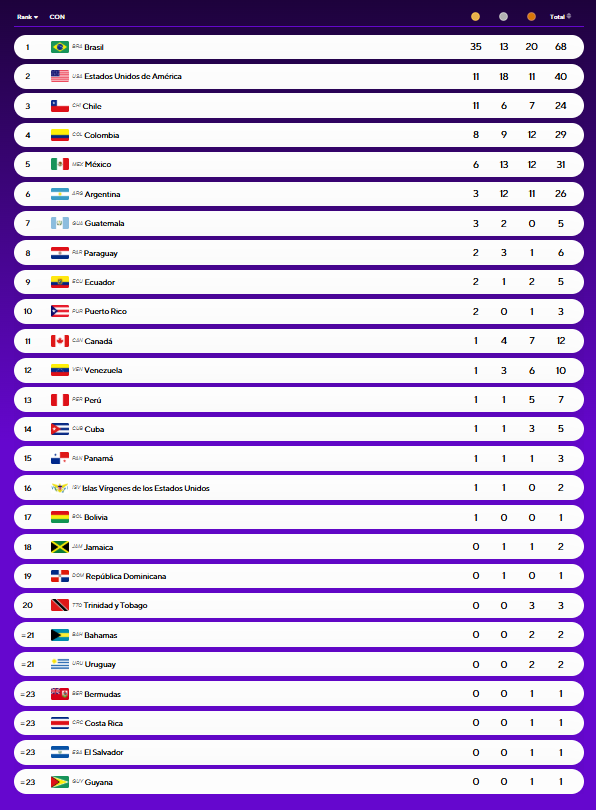Open the Estados Unidos de América row

(299, 76)
